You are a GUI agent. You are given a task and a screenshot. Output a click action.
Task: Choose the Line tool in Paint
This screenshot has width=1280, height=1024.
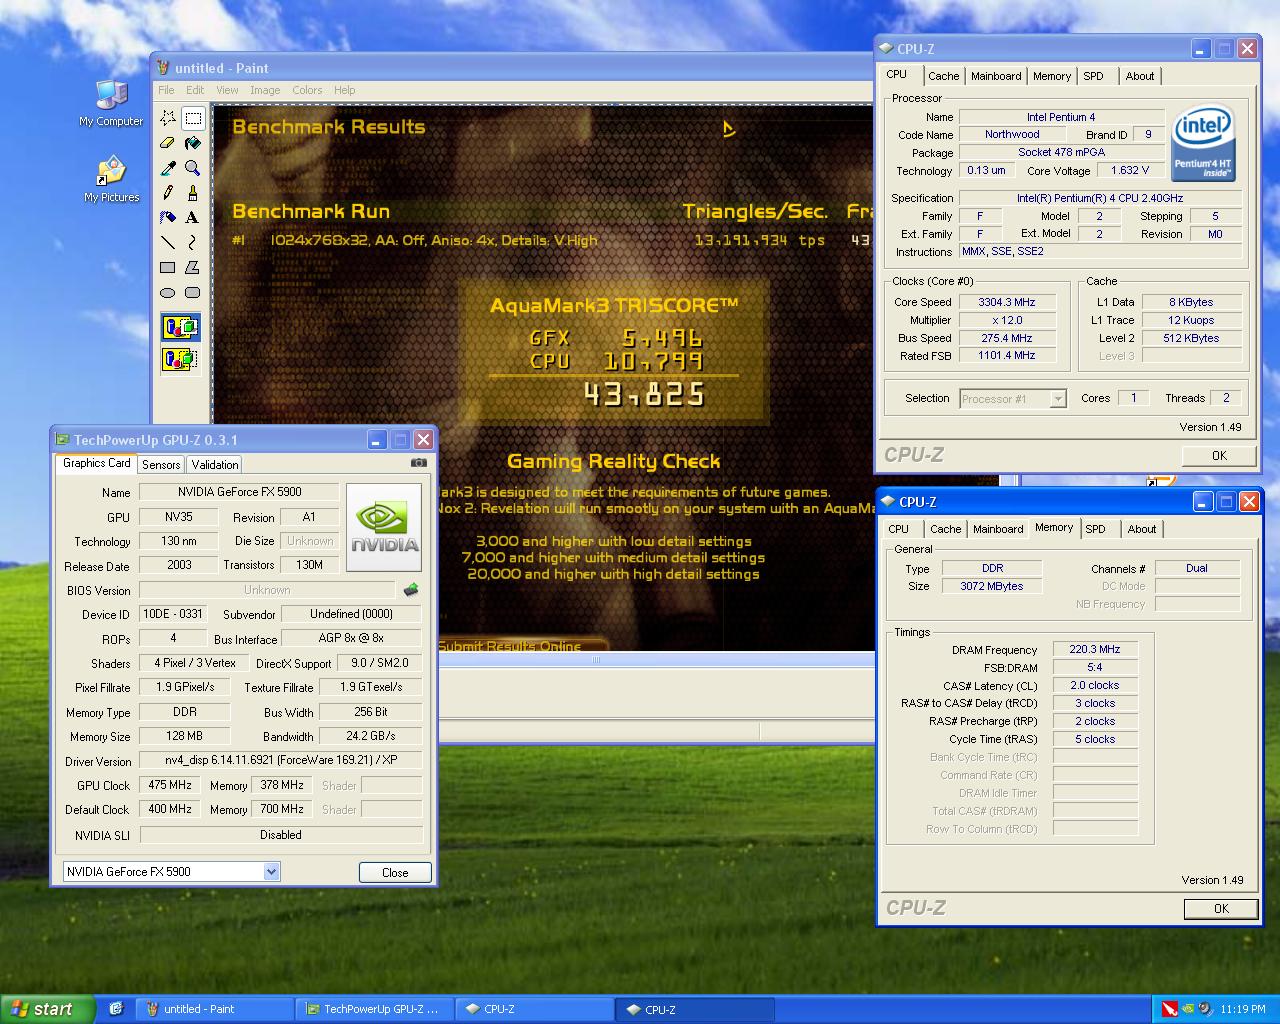tap(168, 243)
